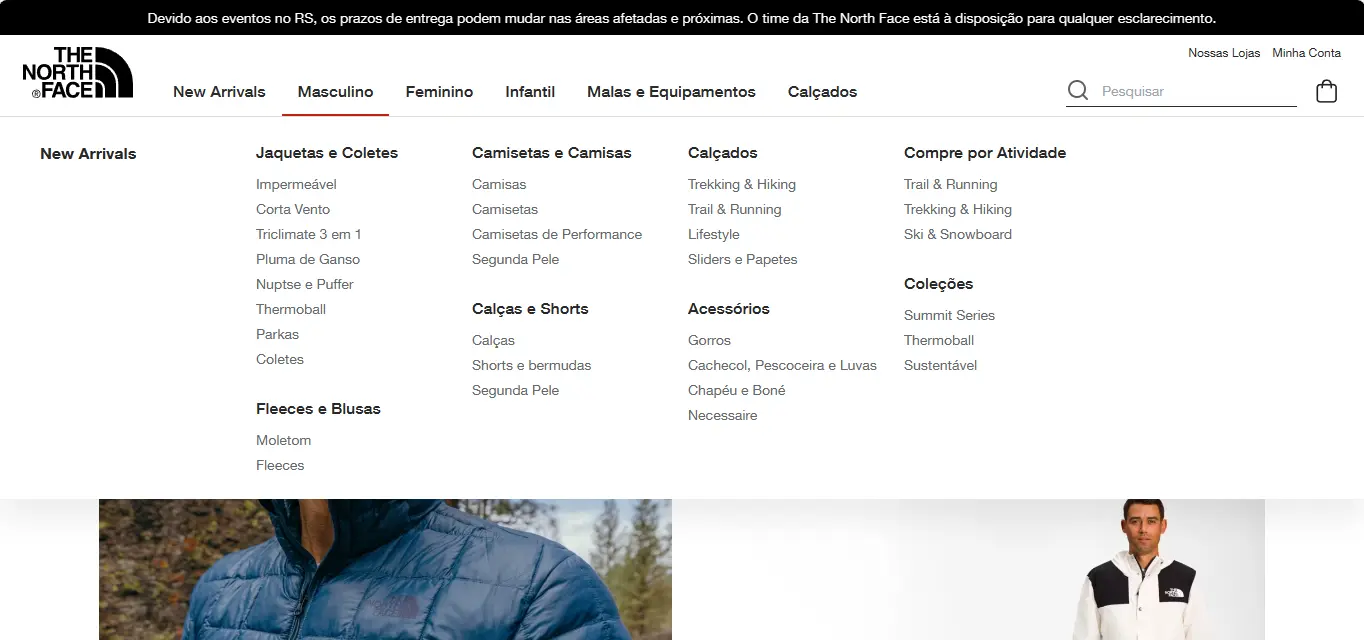Click Thermoball under Jaquetas e Coletes
Viewport: 1364px width, 640px height.
coord(291,309)
